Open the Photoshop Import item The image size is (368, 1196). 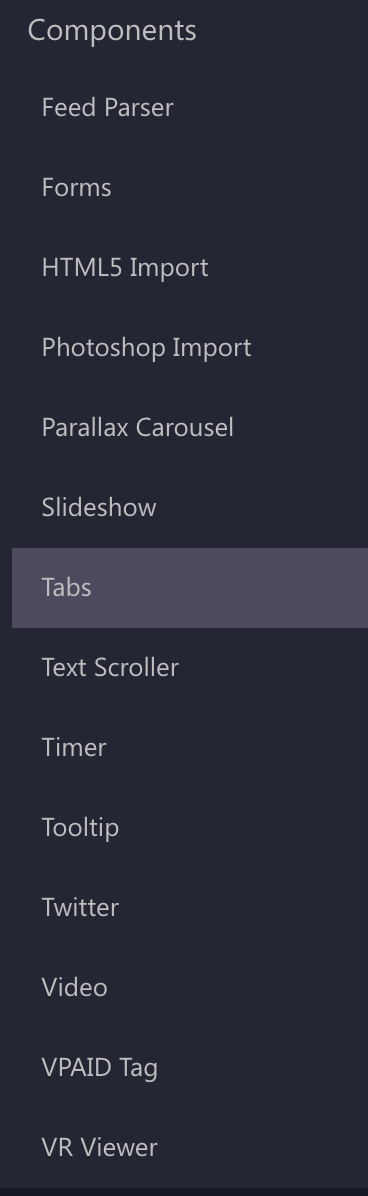pyautogui.click(x=189, y=348)
